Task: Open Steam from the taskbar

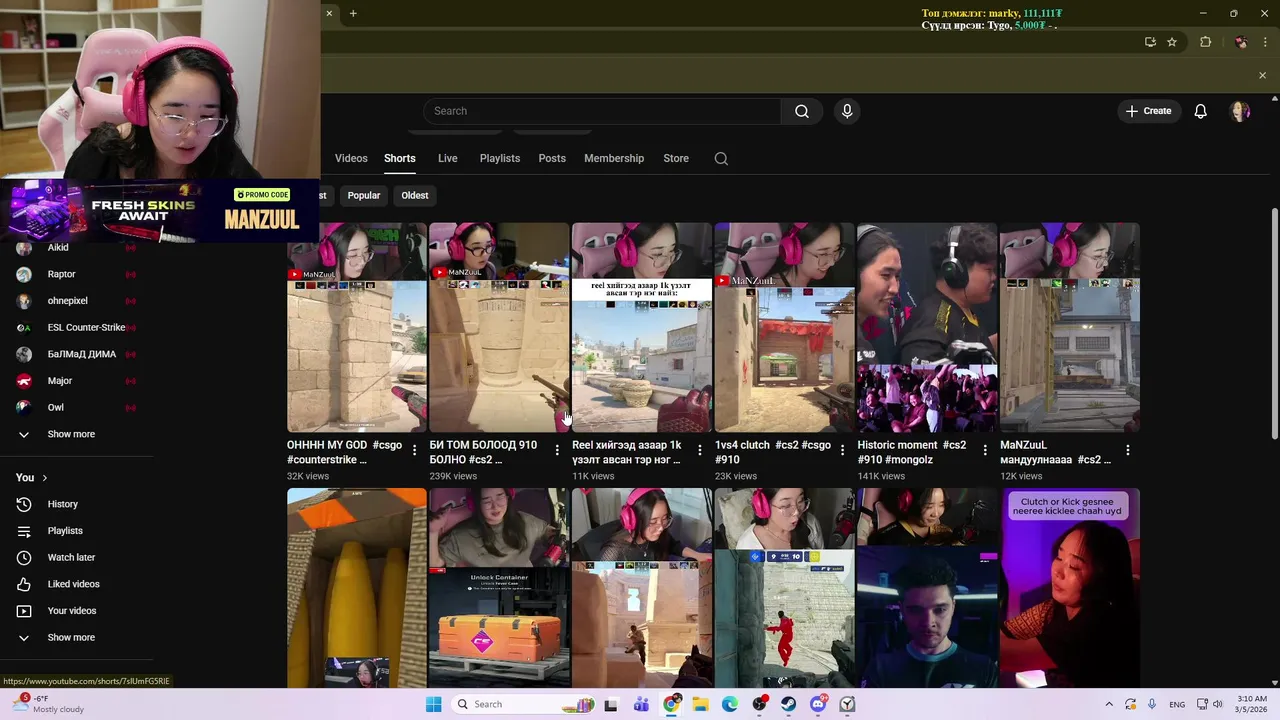Action: tap(789, 704)
